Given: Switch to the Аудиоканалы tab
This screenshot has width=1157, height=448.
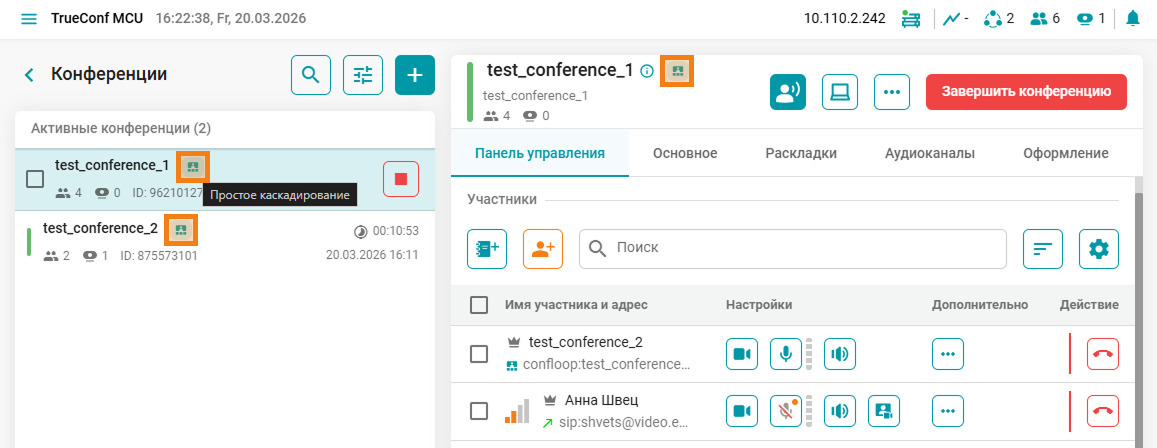Looking at the screenshot, I should click(930, 153).
